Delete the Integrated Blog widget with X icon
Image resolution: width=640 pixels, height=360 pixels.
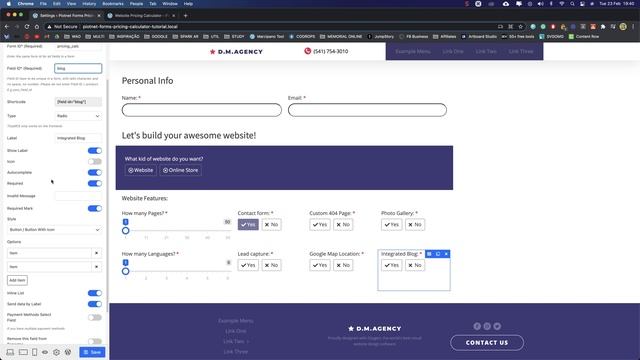point(446,254)
